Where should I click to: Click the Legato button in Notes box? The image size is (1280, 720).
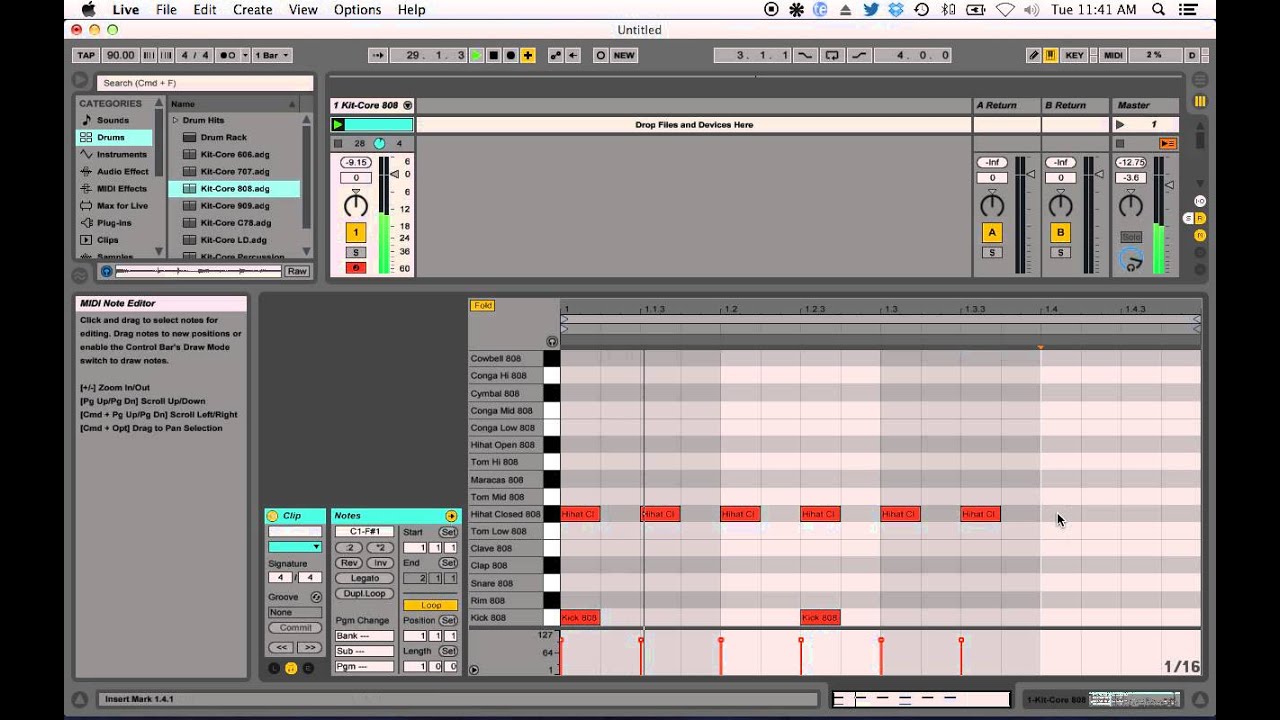click(365, 578)
